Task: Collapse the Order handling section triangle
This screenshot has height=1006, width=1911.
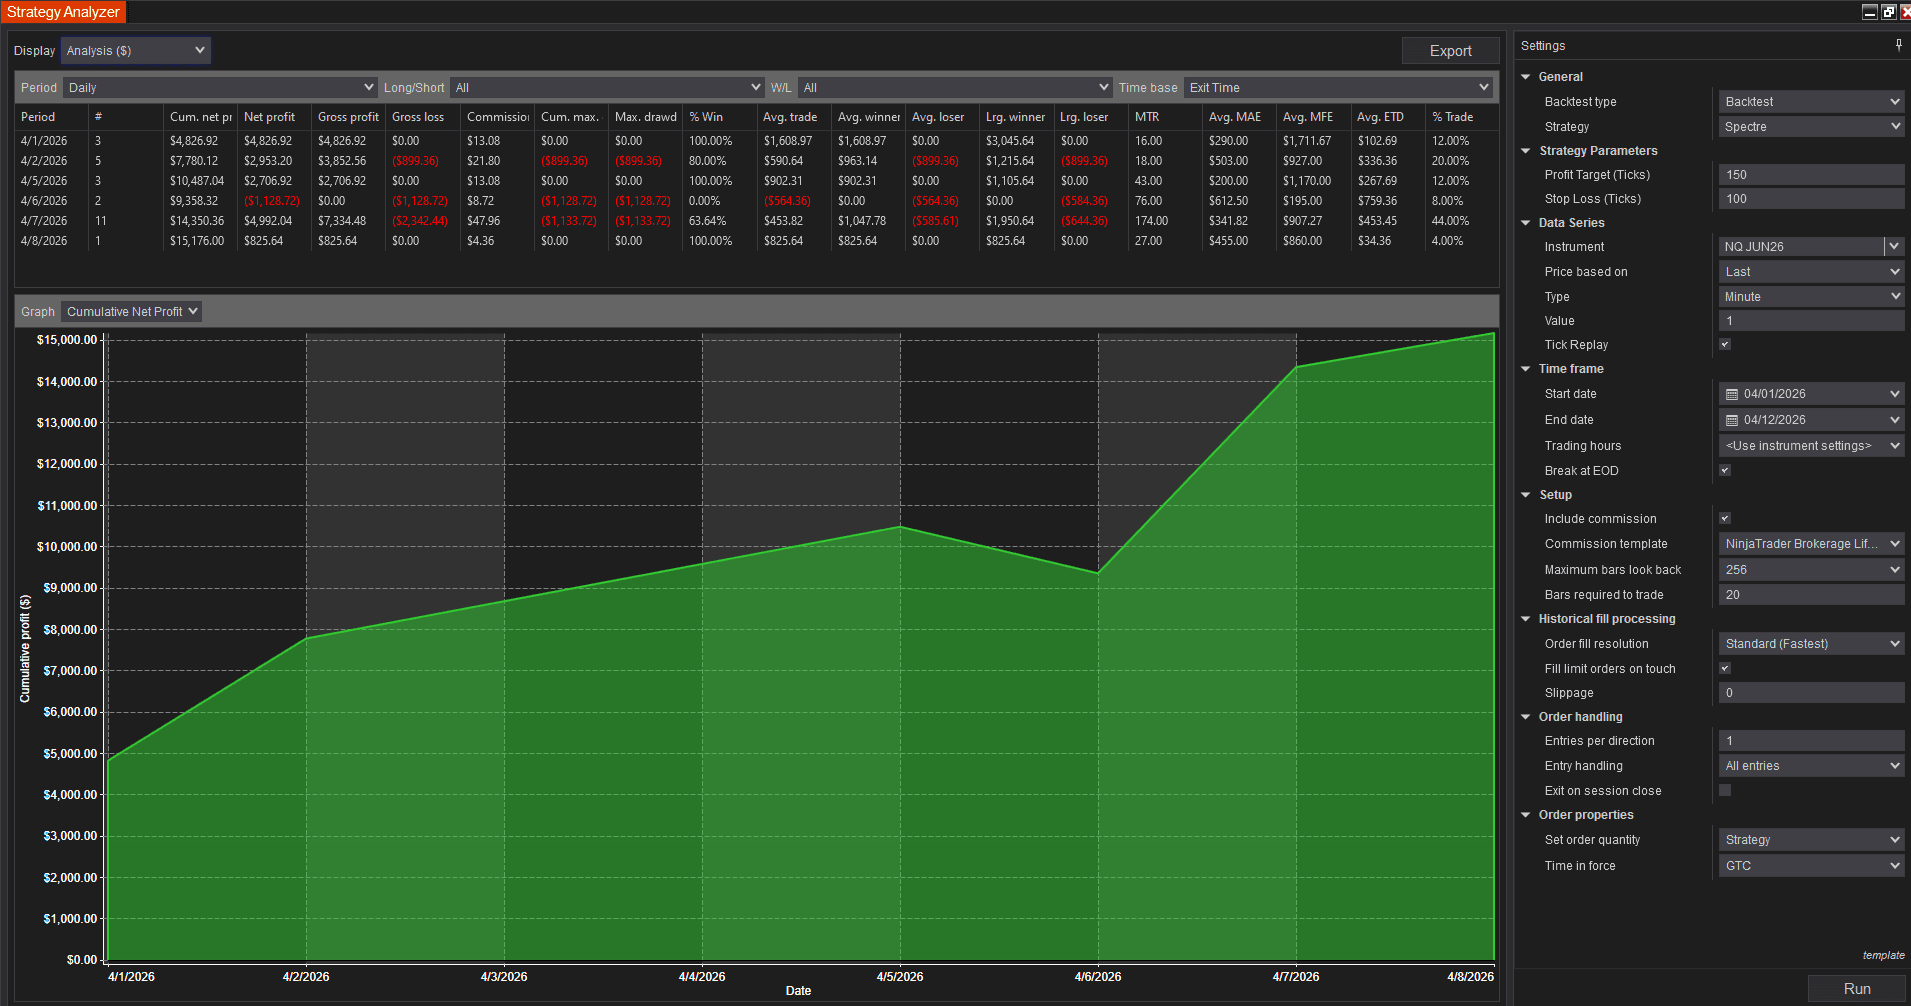Action: point(1526,717)
